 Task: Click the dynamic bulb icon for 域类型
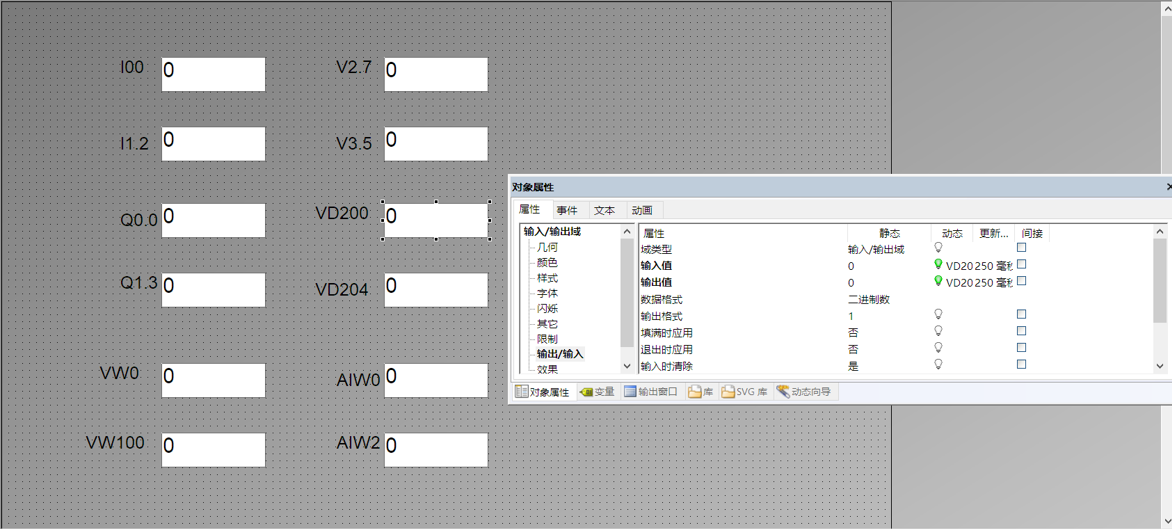pyautogui.click(x=938, y=247)
